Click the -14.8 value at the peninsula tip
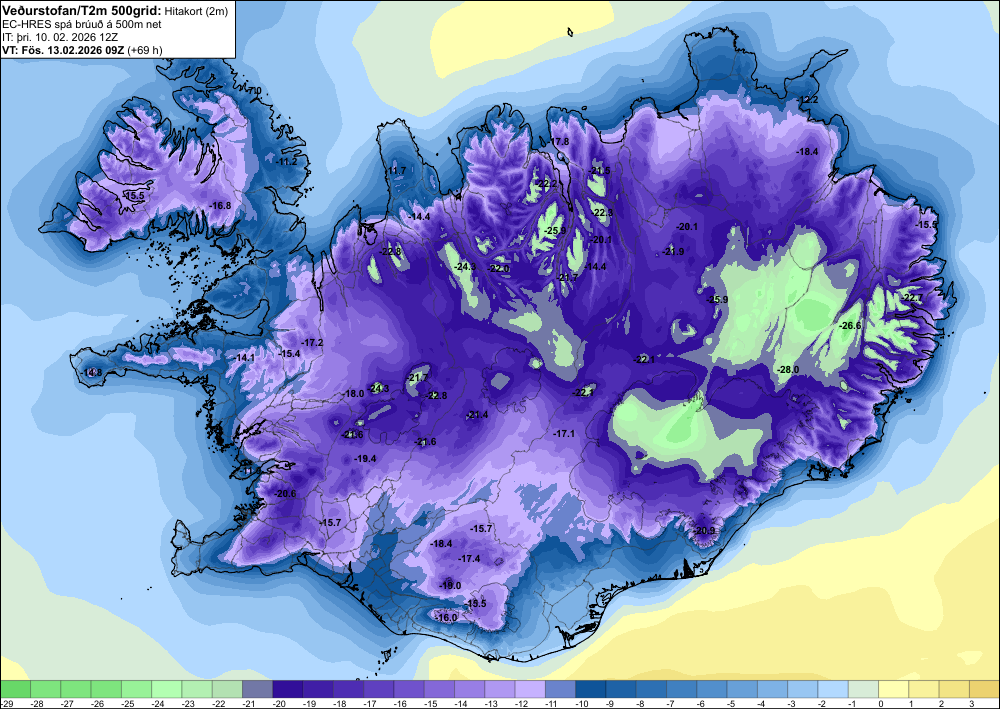Viewport: 1000px width, 709px height. point(91,372)
